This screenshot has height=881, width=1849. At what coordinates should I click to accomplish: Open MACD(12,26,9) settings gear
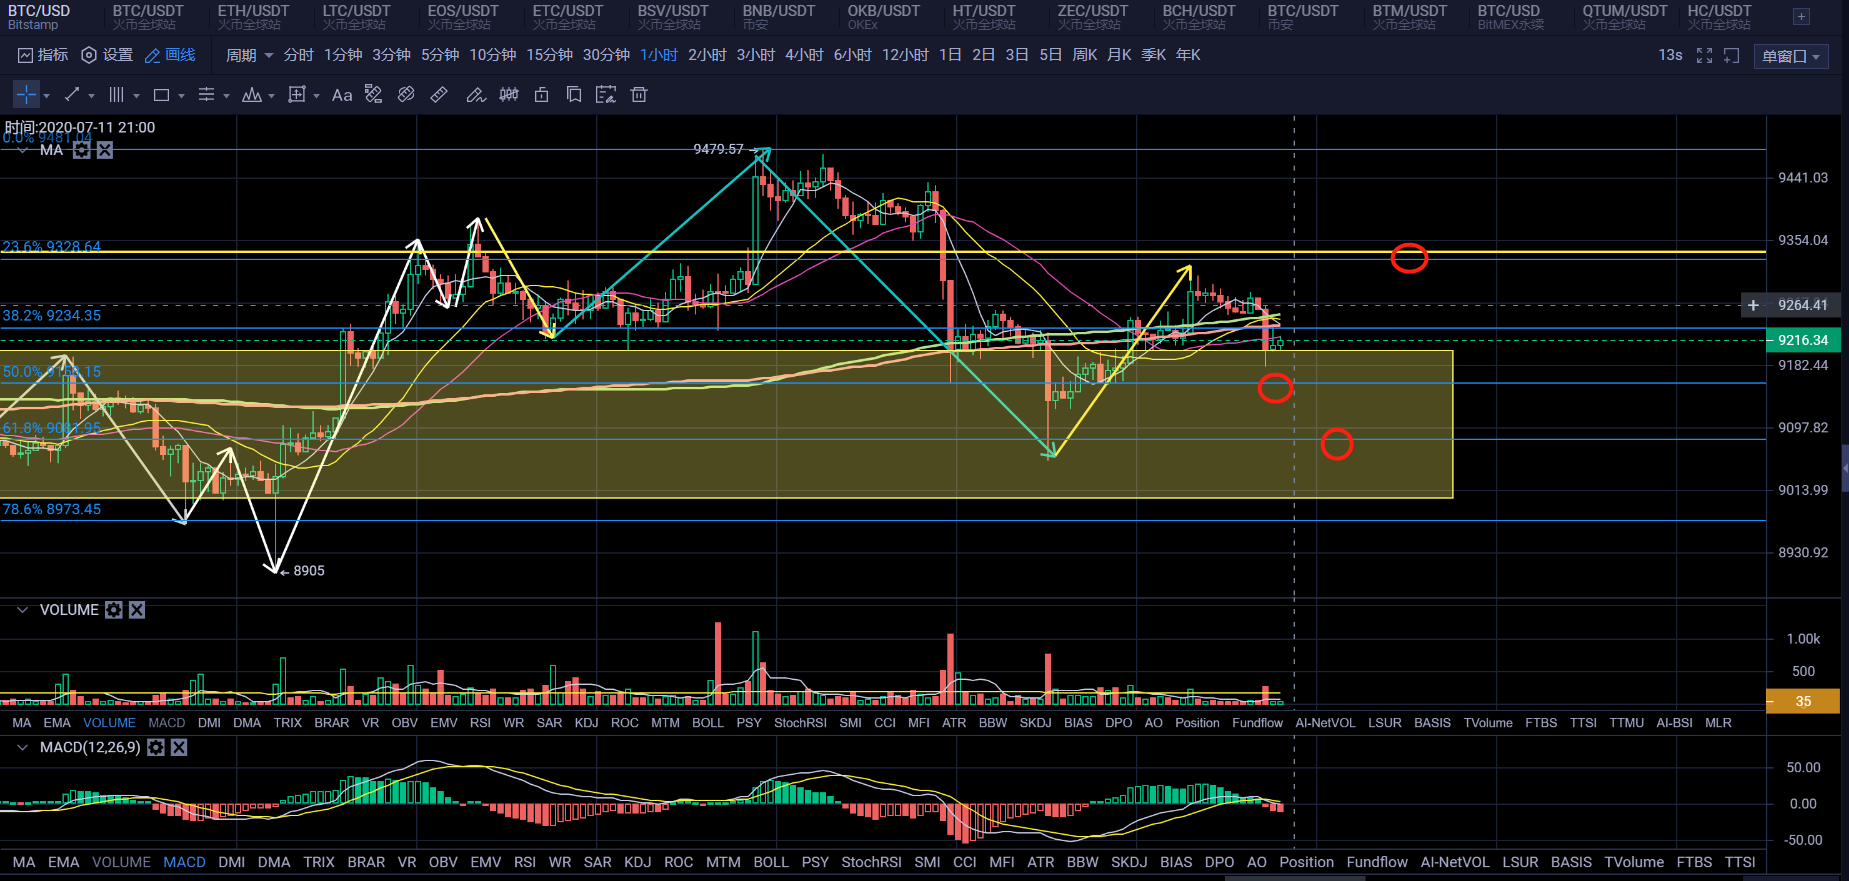156,748
